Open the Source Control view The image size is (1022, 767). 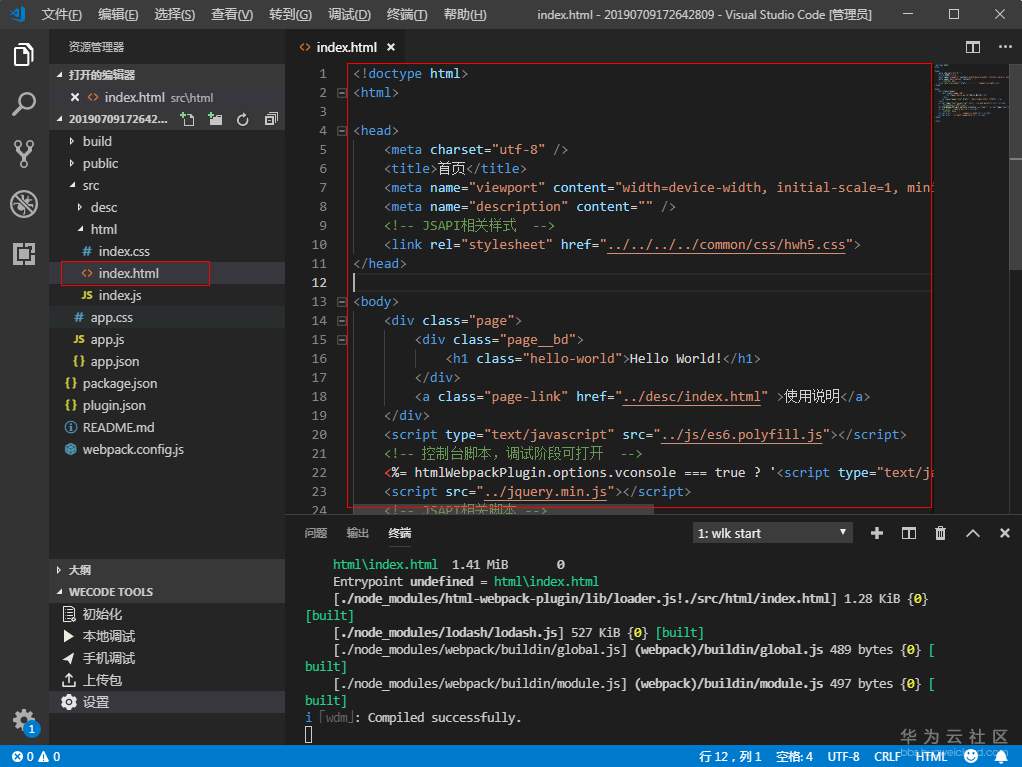click(24, 154)
